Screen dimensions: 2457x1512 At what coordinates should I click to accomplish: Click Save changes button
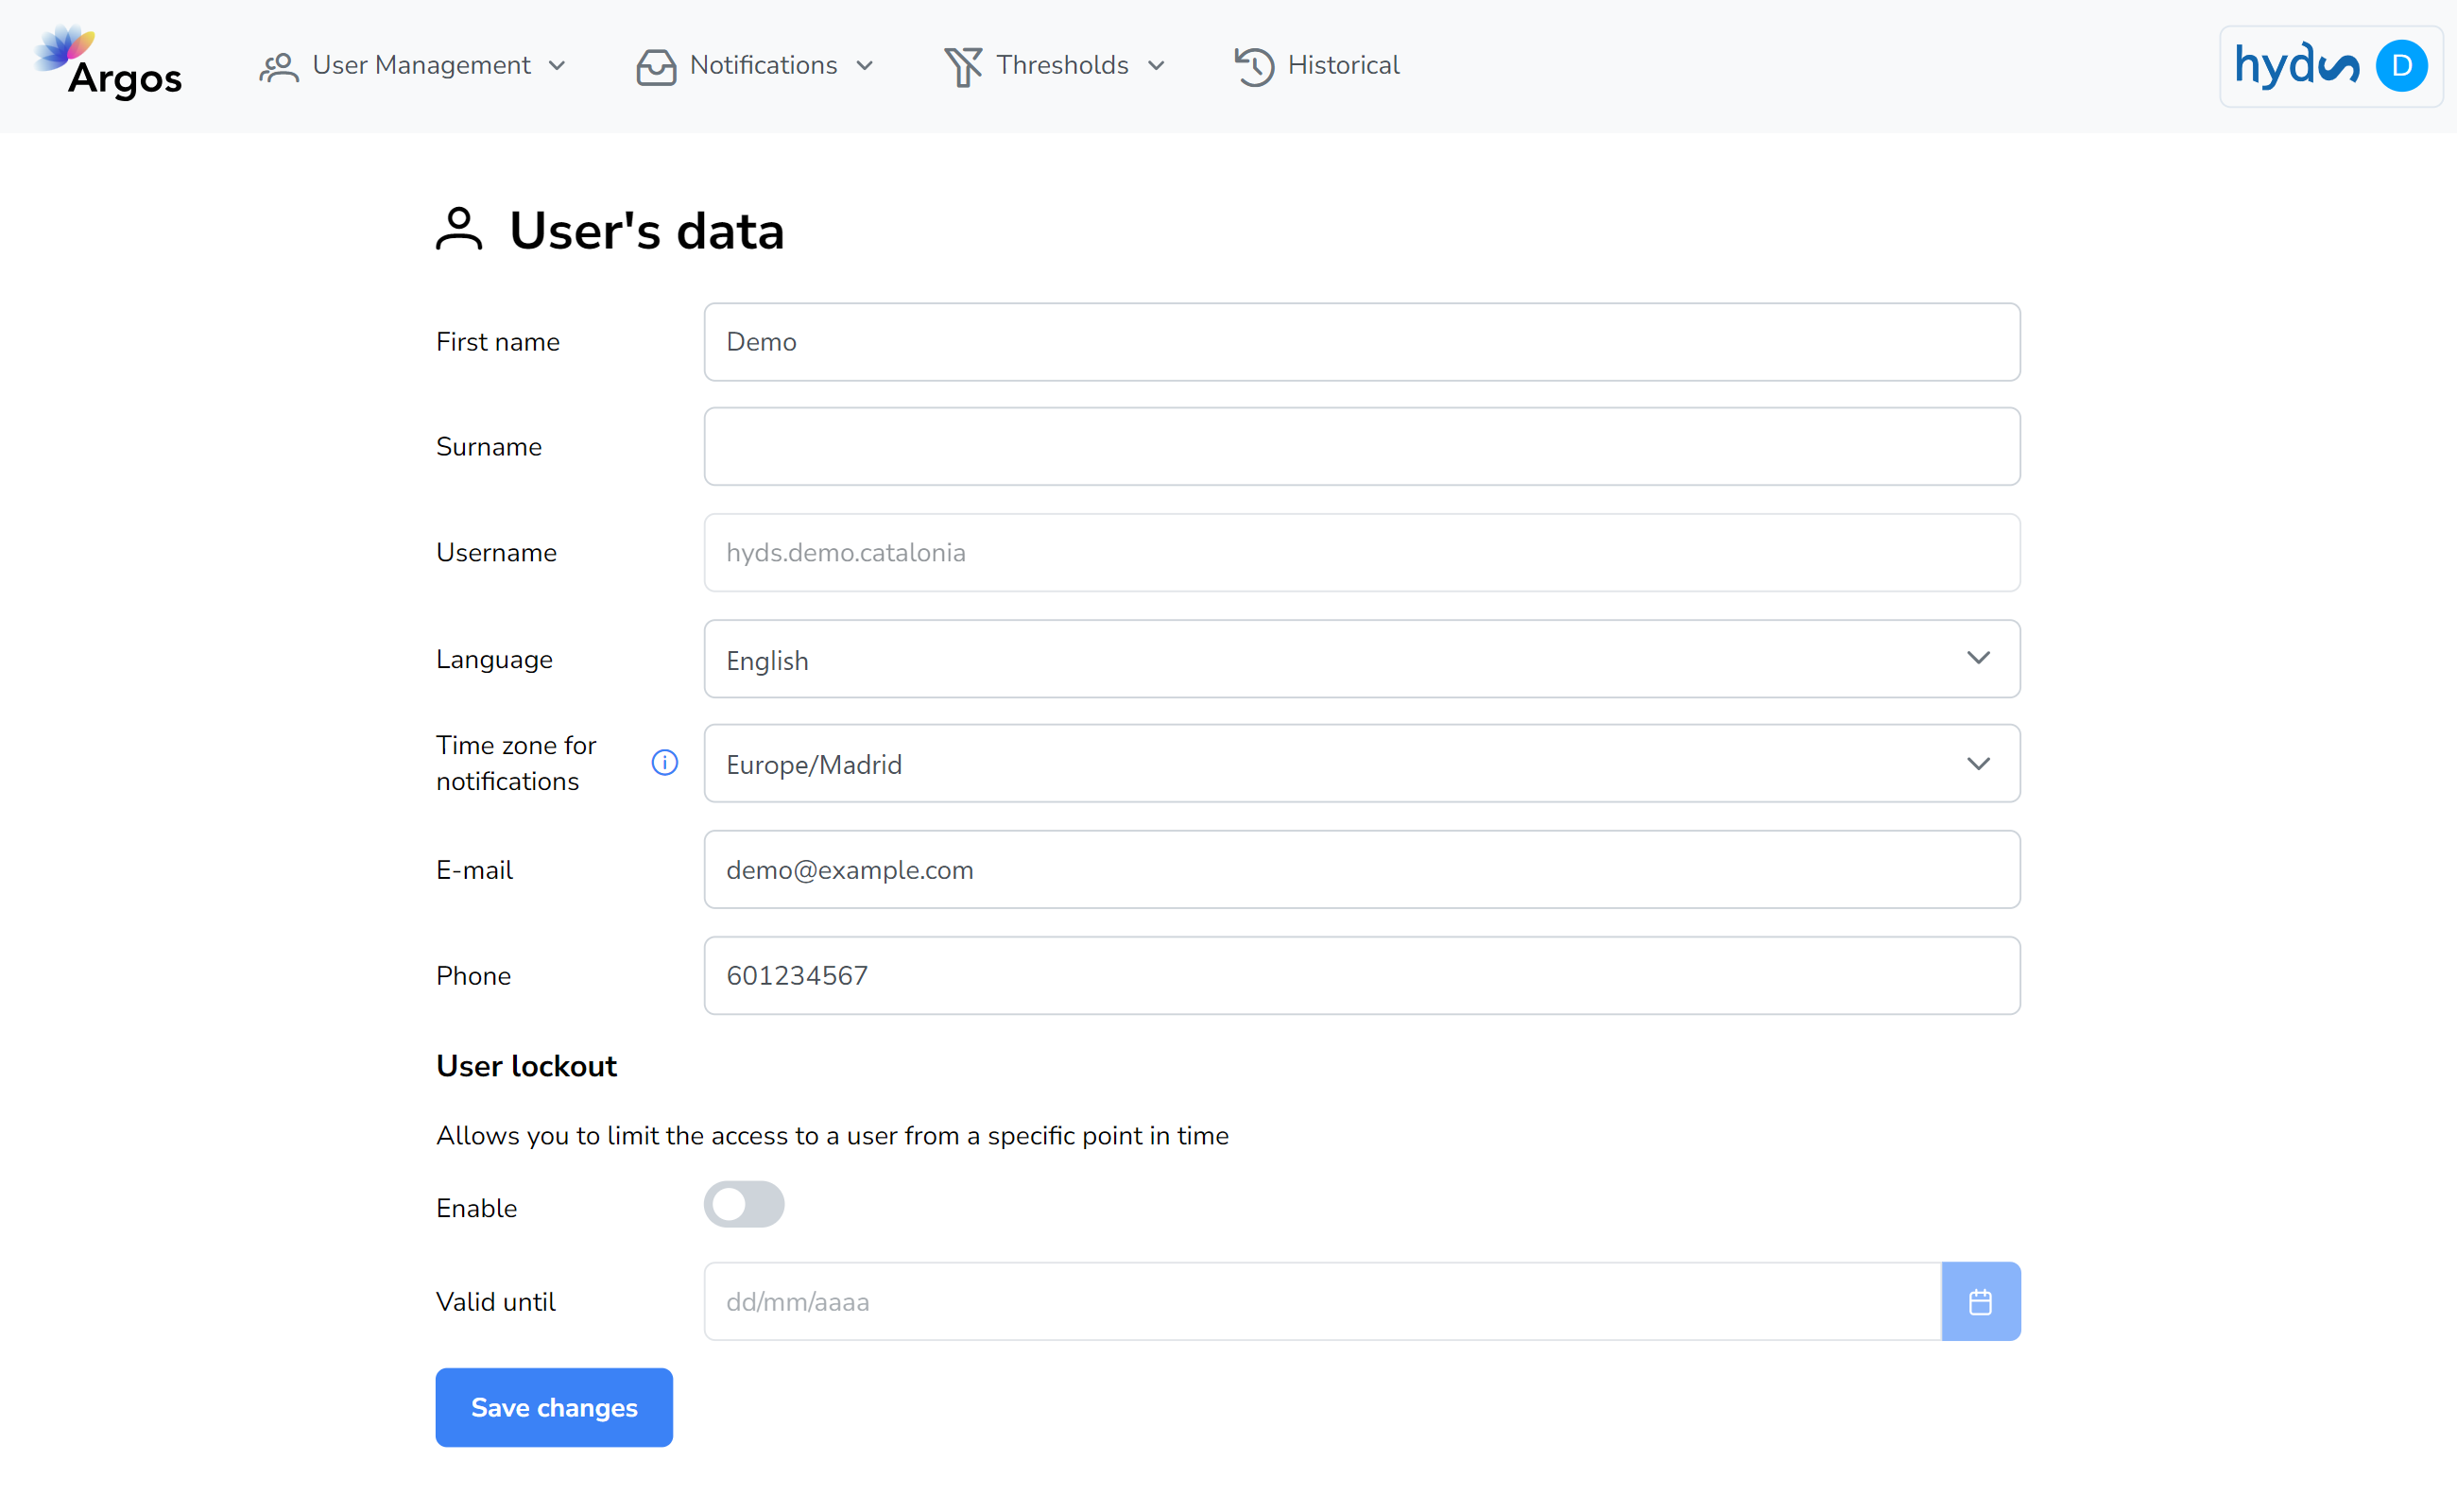point(553,1407)
